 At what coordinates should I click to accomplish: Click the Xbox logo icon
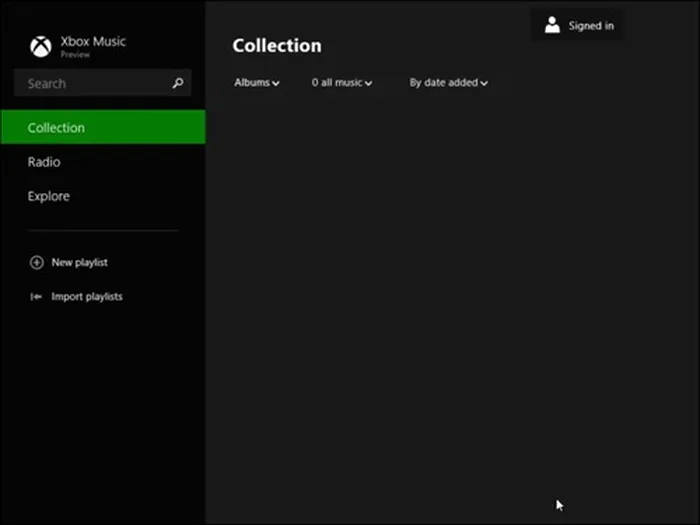41,46
